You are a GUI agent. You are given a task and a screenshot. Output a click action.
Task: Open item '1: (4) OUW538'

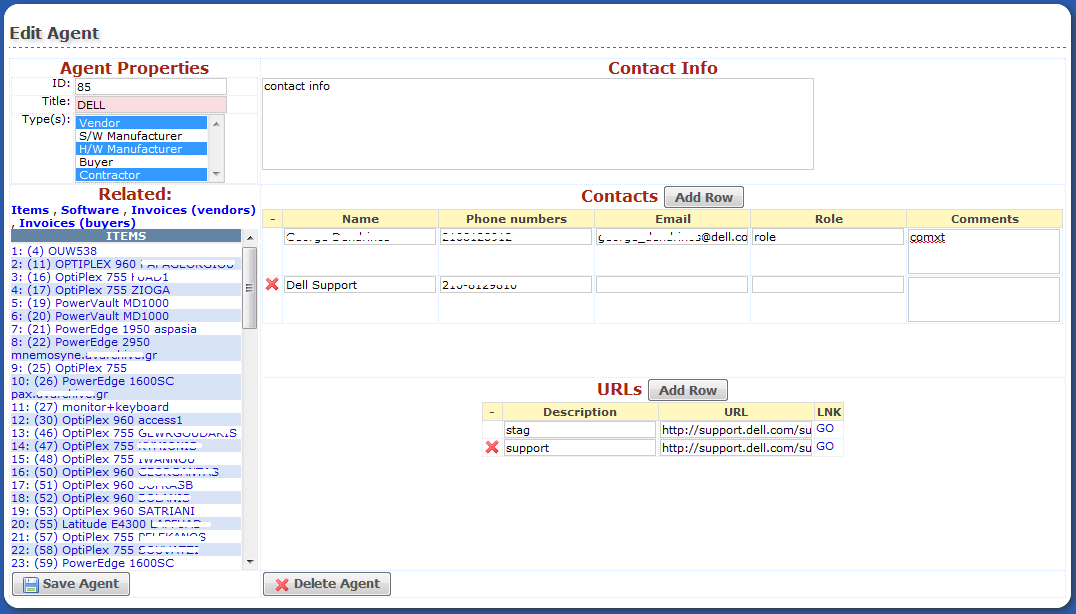point(54,251)
